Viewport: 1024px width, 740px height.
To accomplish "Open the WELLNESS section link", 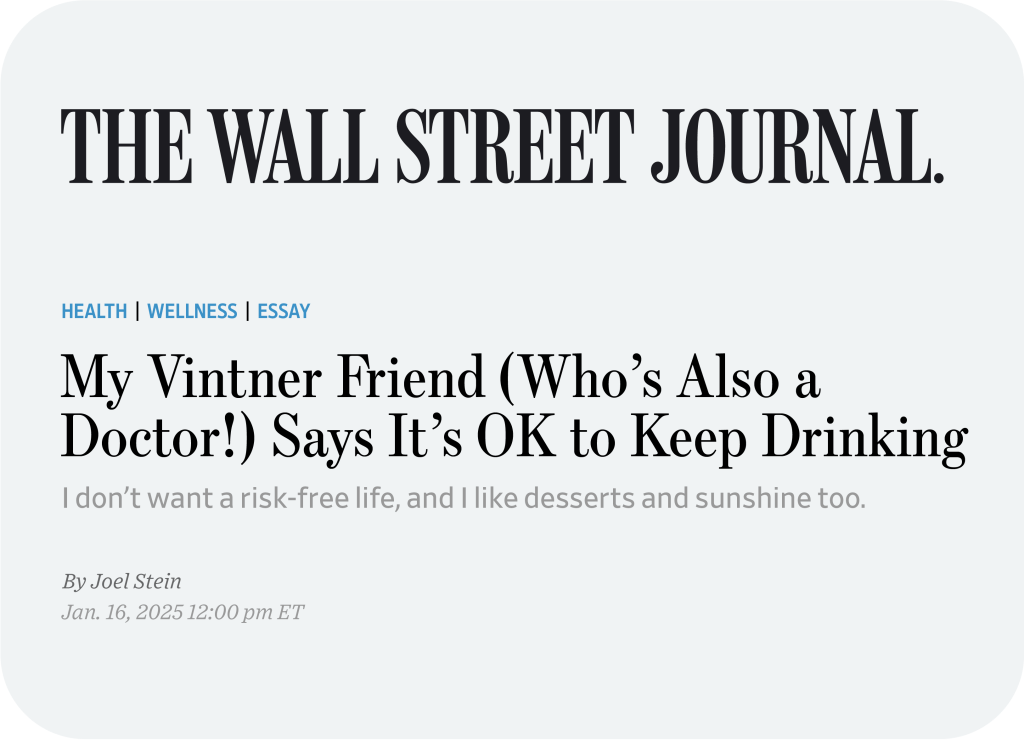I will click(x=192, y=311).
